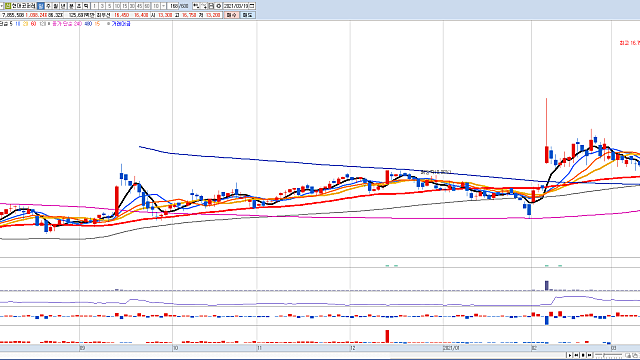Open the stock code dropdown at far left
The image size is (640, 360).
tap(2, 6)
